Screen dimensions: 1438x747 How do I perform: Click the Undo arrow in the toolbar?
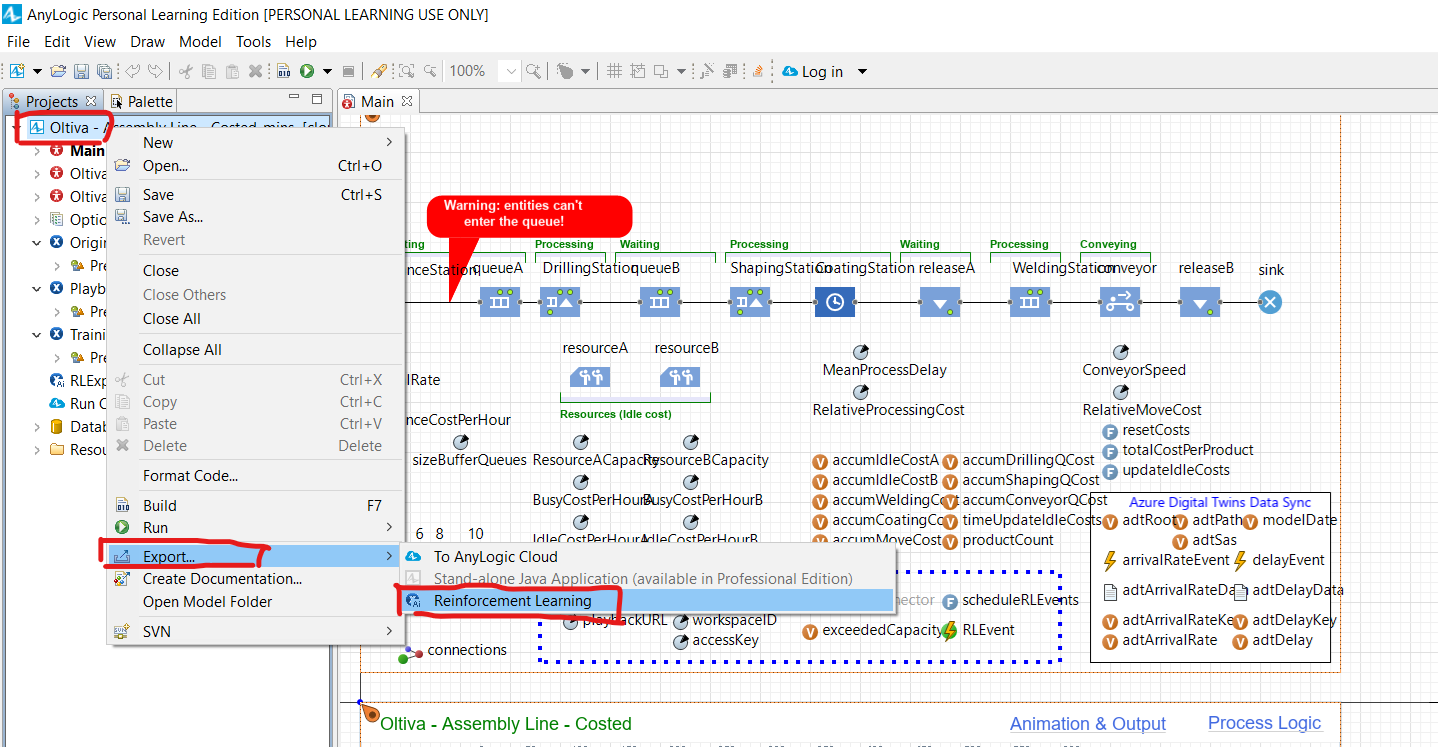(x=133, y=71)
